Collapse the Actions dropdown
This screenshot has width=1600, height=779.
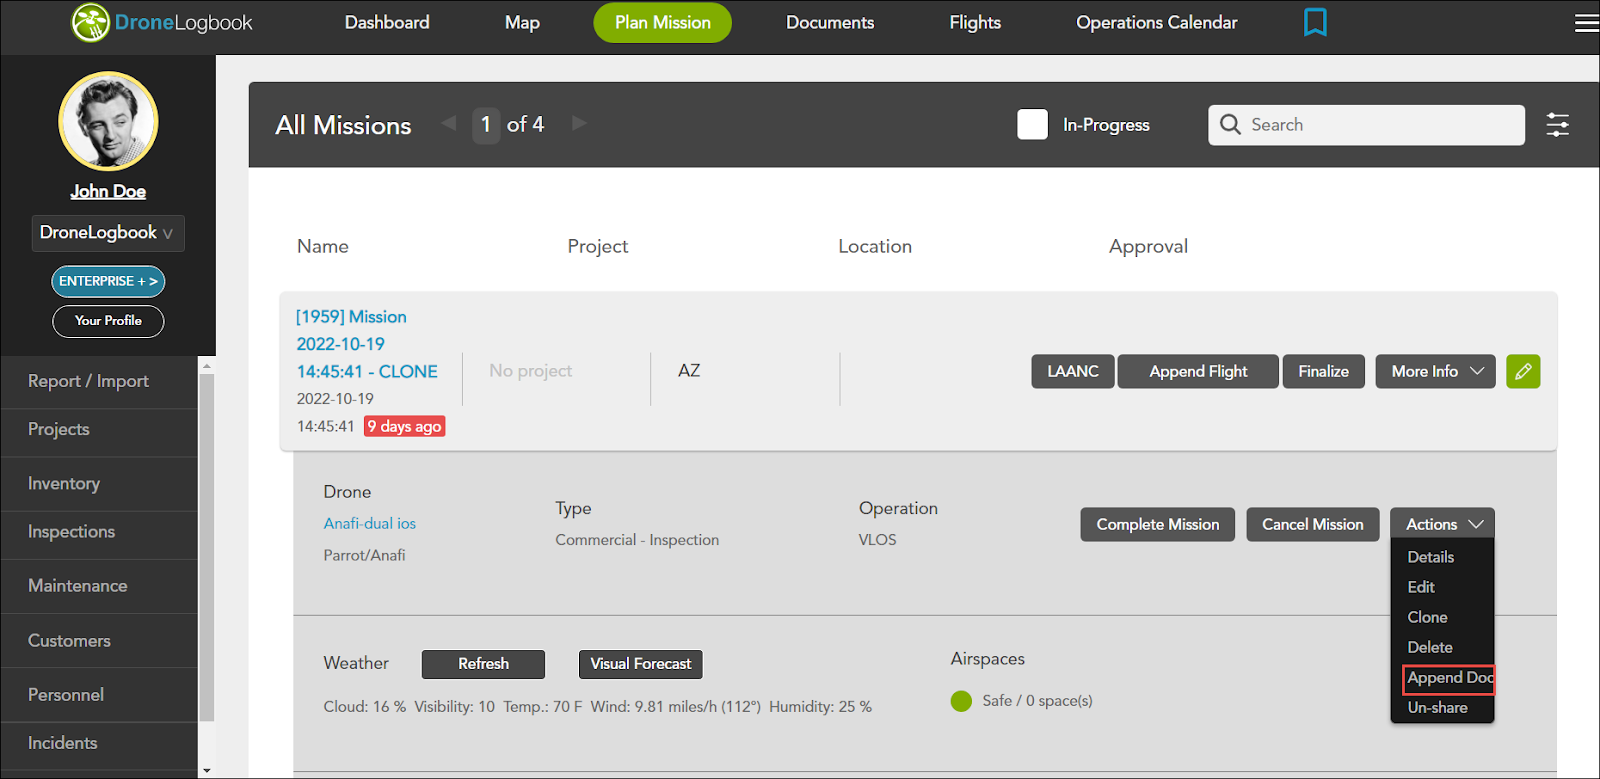pos(1442,524)
